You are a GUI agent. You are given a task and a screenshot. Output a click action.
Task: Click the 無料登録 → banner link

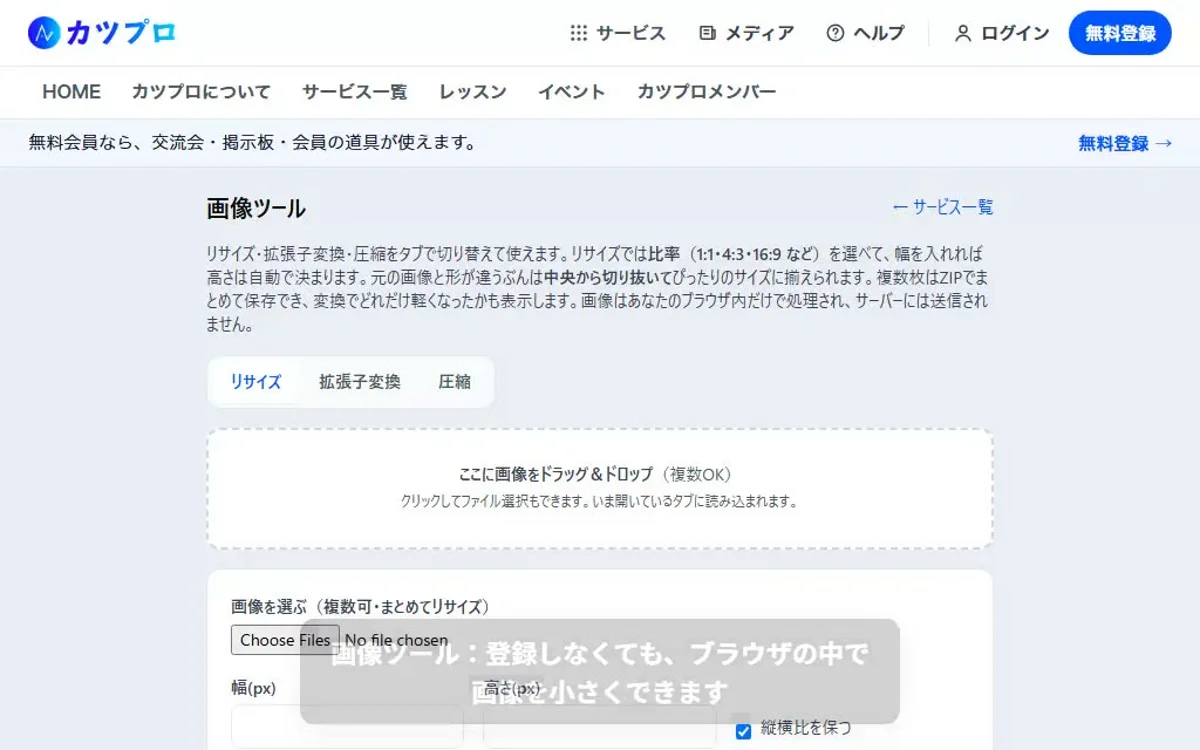click(1125, 143)
